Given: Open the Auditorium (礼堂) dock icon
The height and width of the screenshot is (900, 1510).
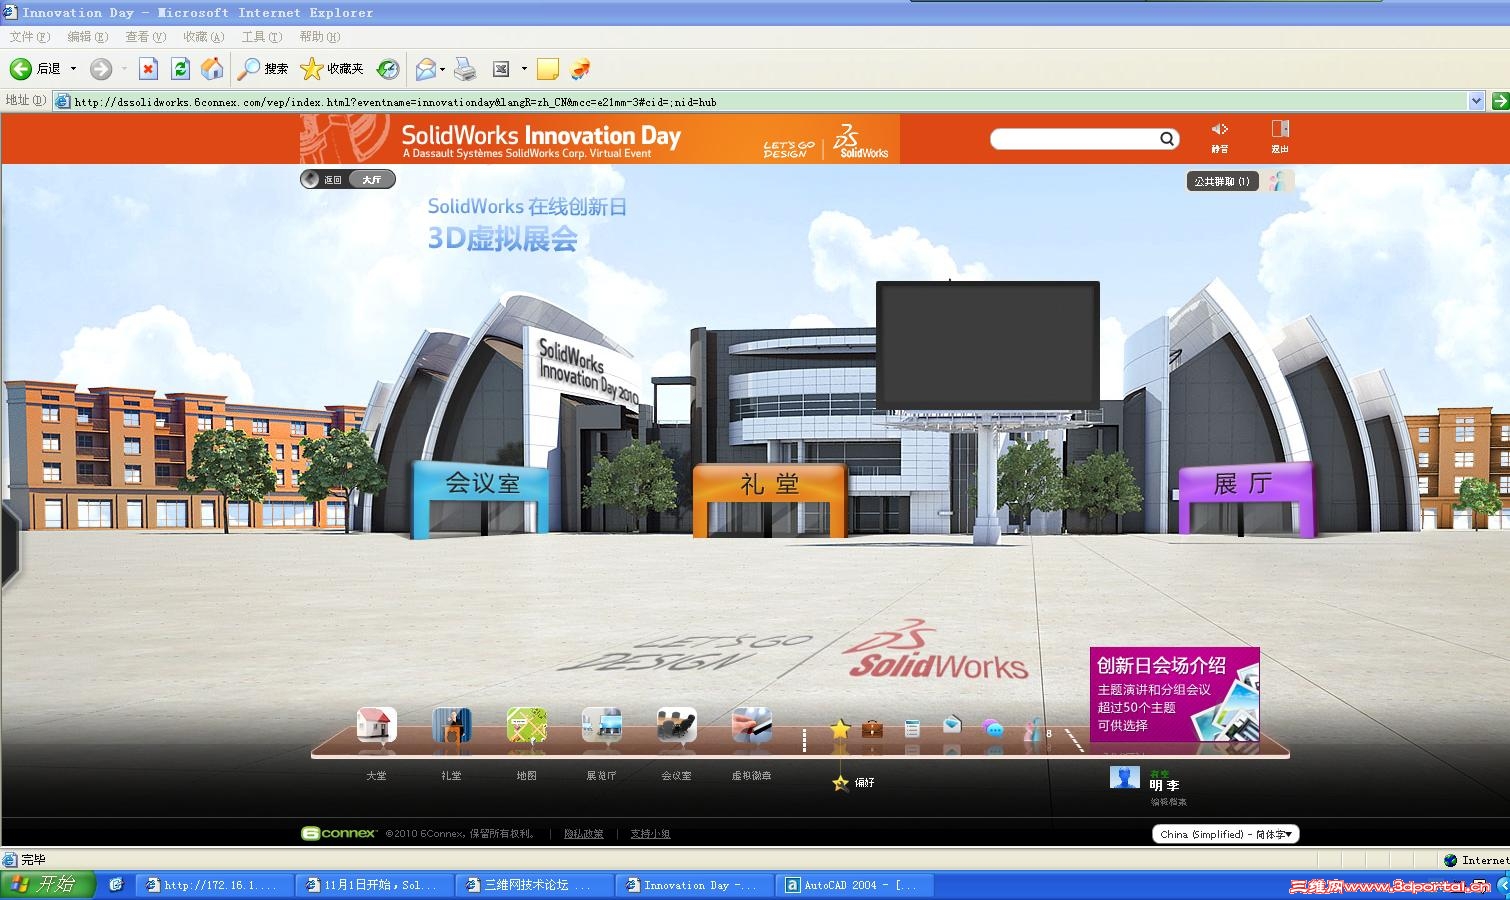Looking at the screenshot, I should click(x=451, y=725).
